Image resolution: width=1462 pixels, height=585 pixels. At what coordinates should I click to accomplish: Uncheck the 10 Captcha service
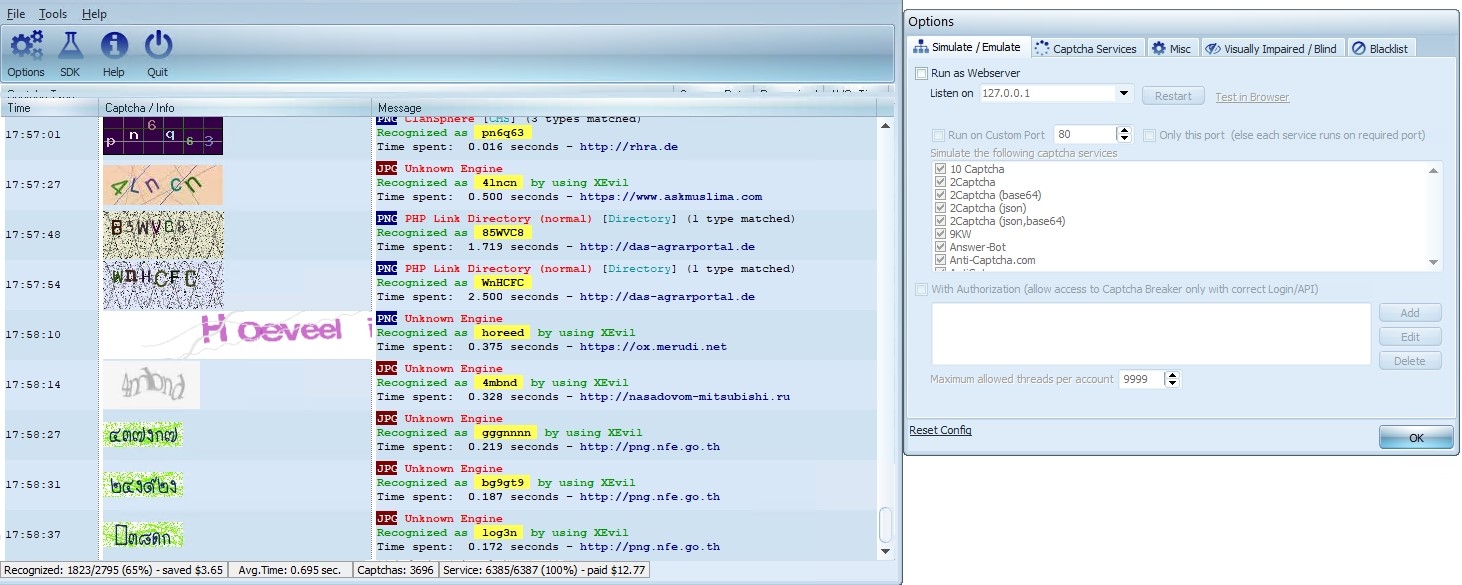click(940, 169)
